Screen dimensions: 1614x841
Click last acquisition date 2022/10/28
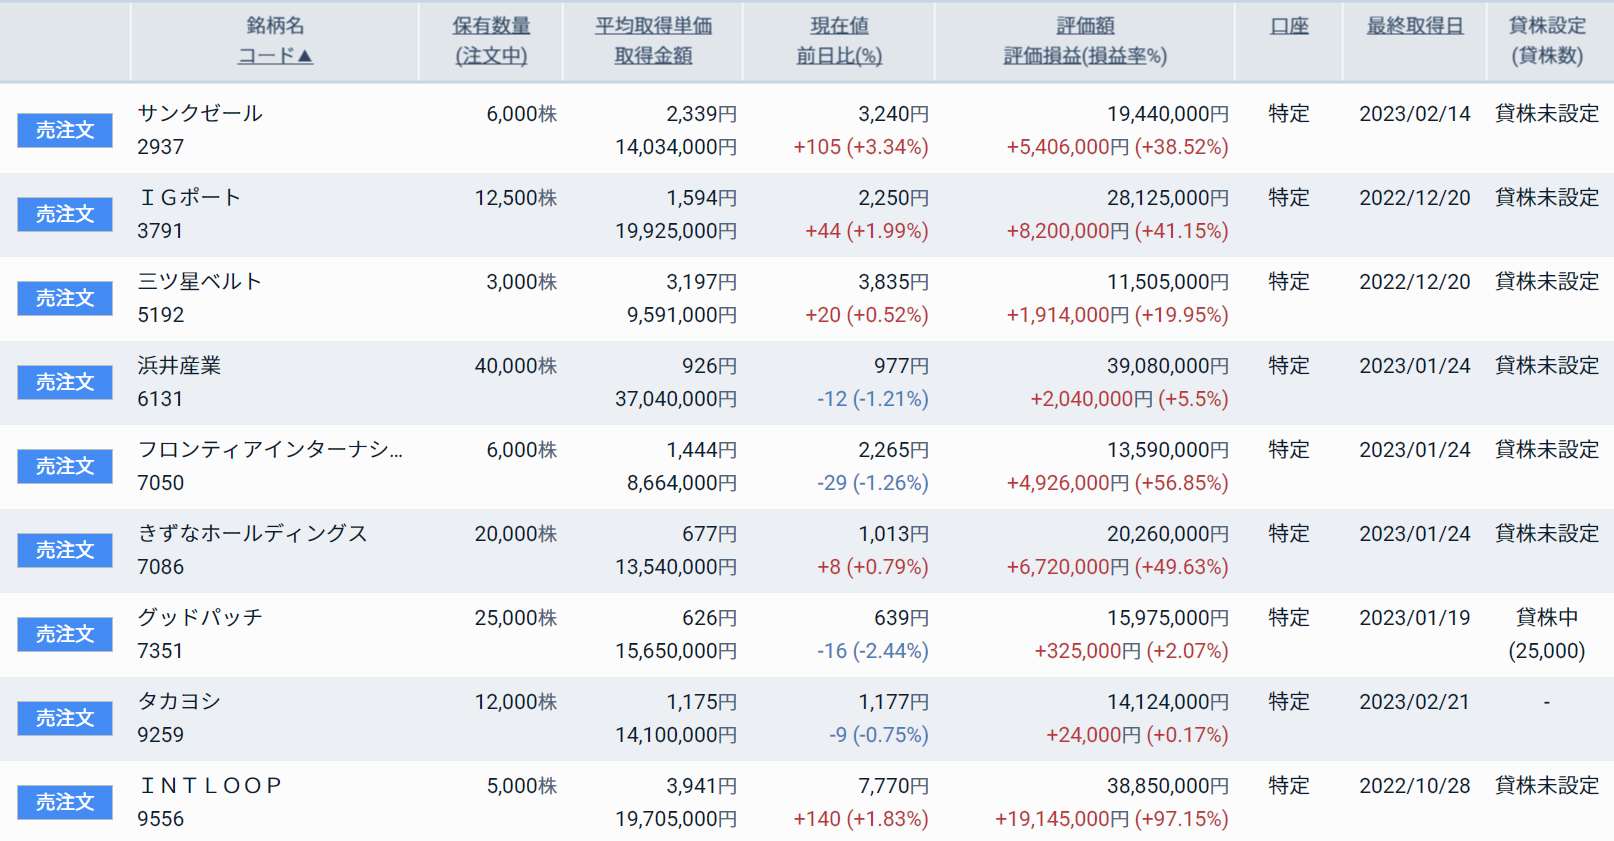[1415, 786]
